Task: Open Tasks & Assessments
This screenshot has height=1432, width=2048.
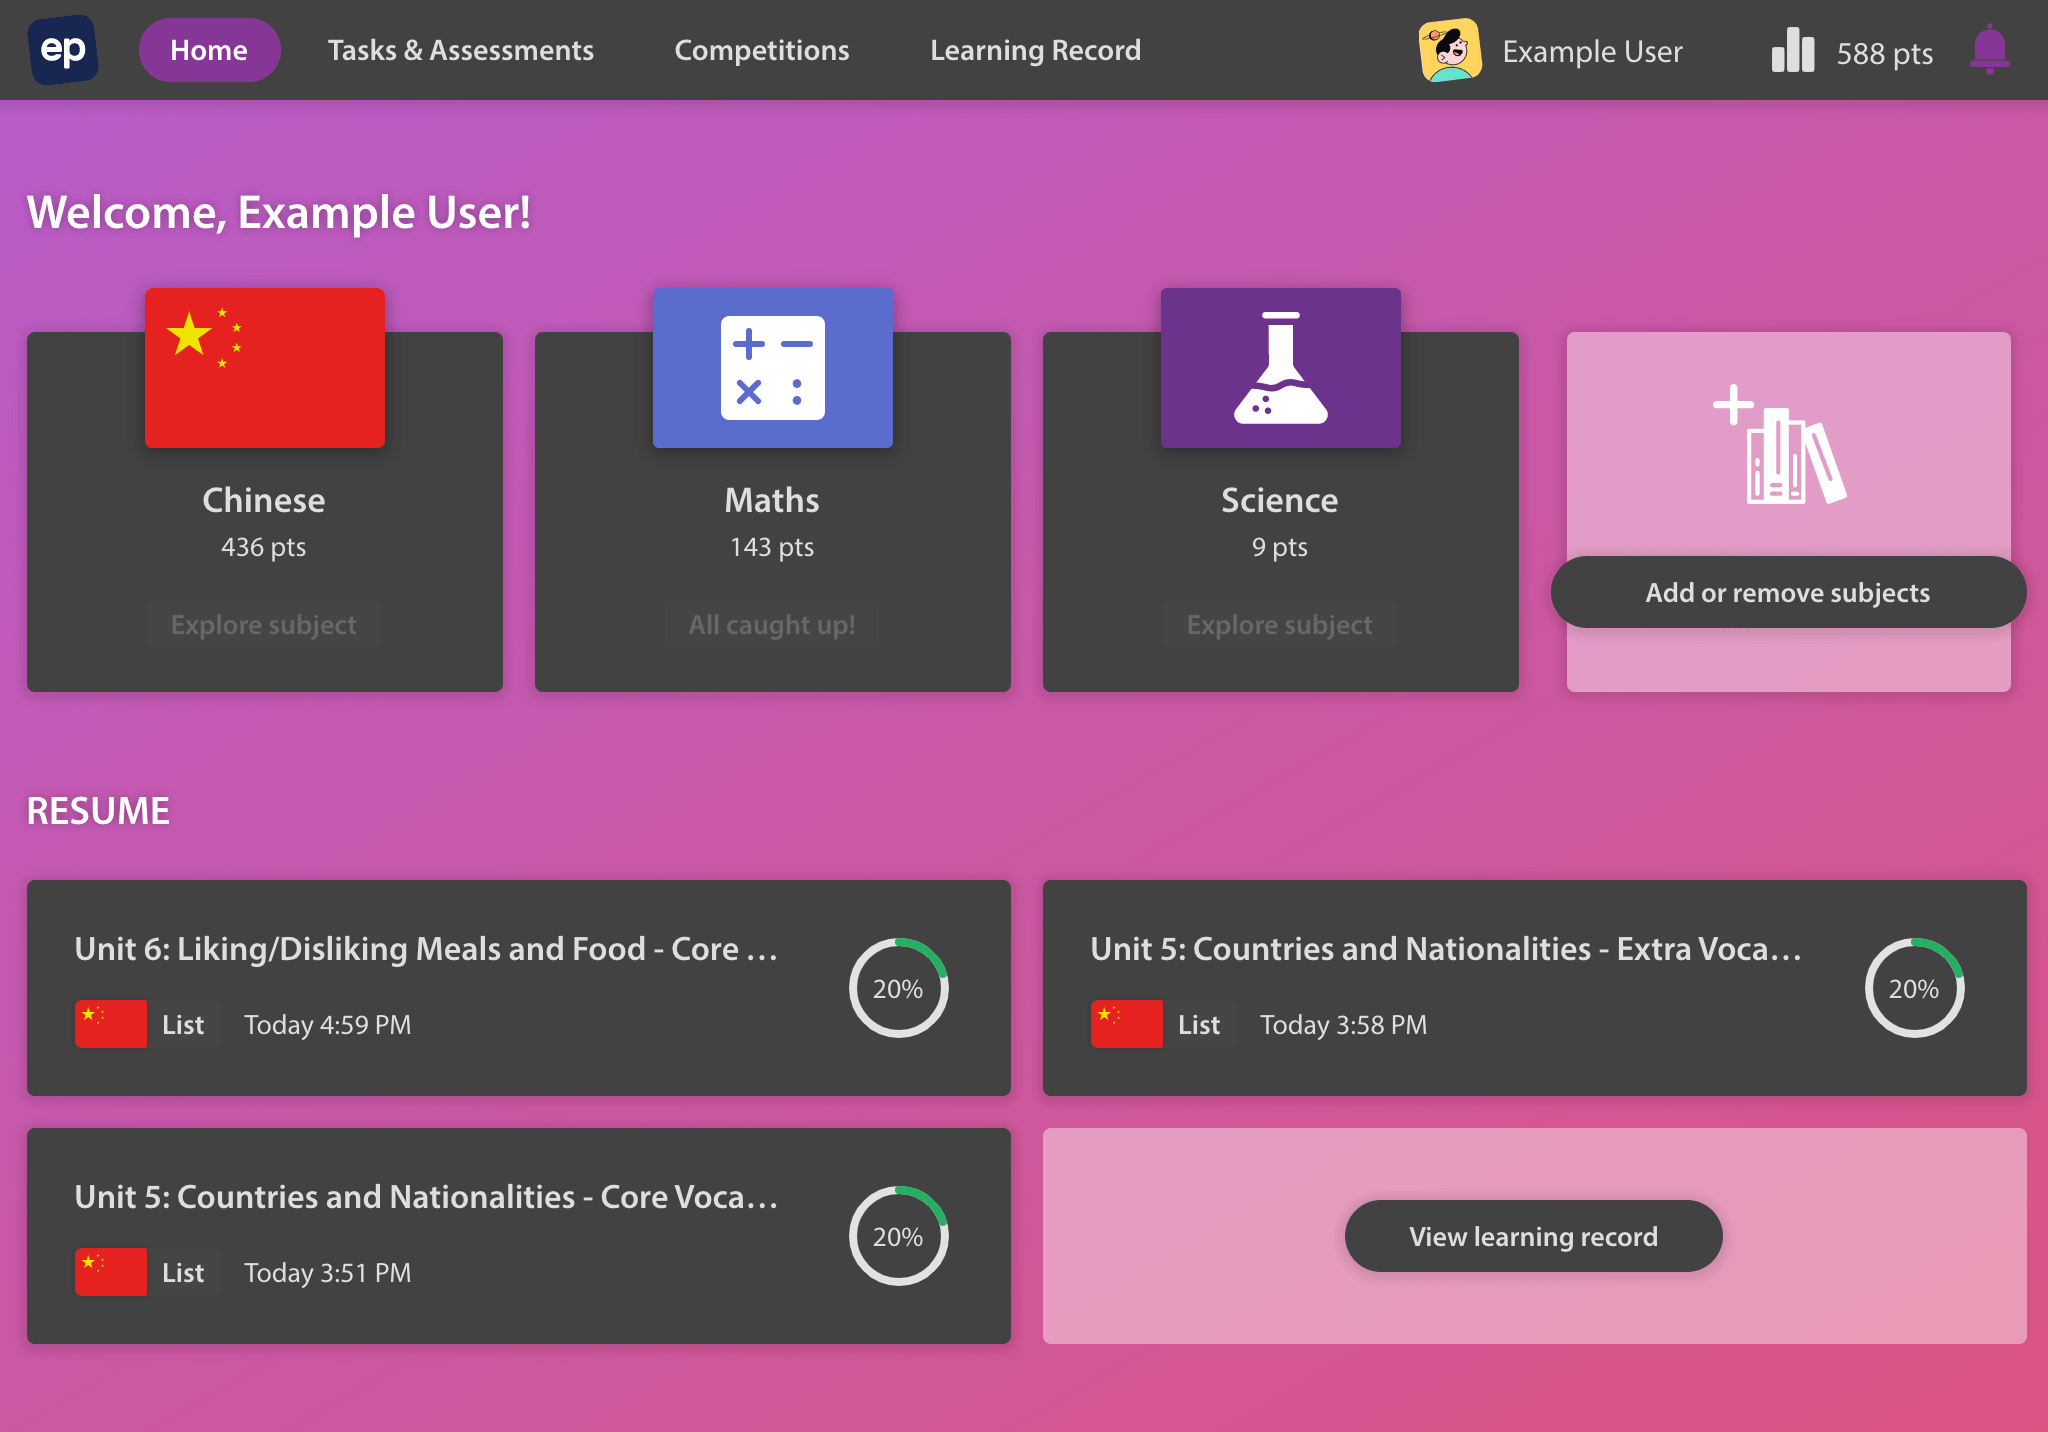Action: tap(461, 50)
